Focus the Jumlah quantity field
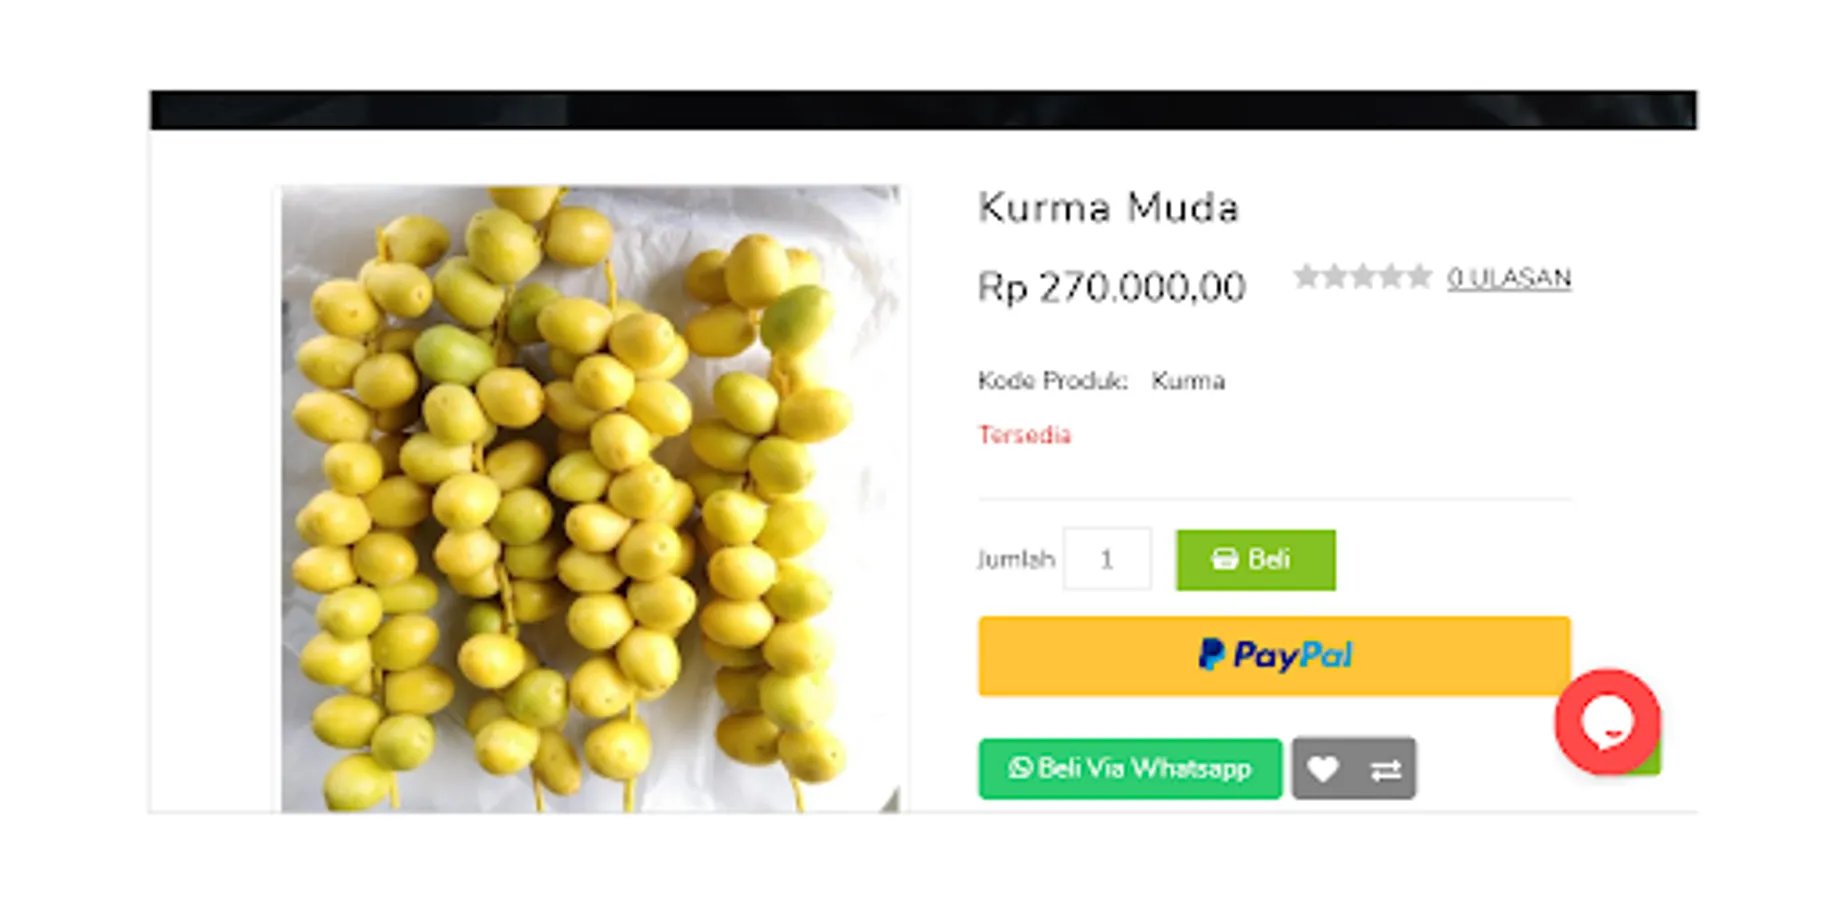The image size is (1843, 900). 1107,559
